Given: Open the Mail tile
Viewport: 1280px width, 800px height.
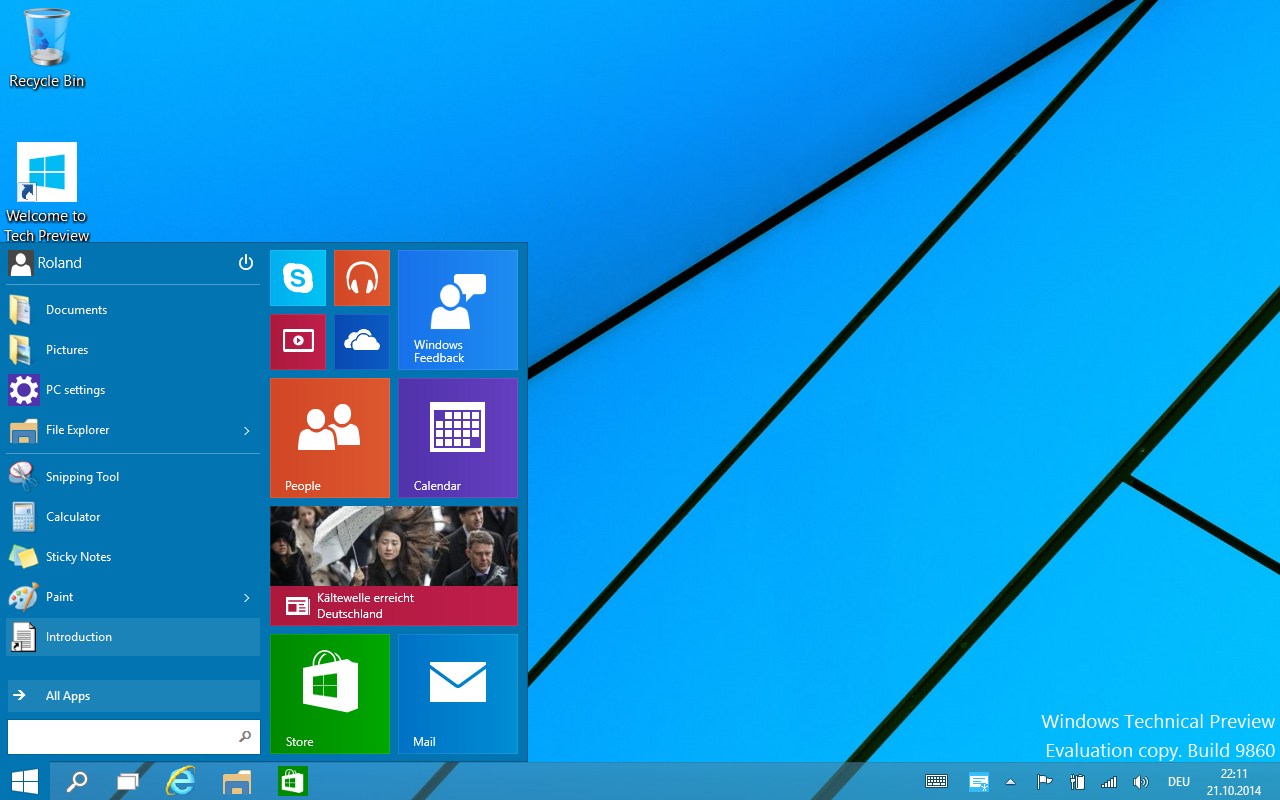Looking at the screenshot, I should pyautogui.click(x=458, y=694).
